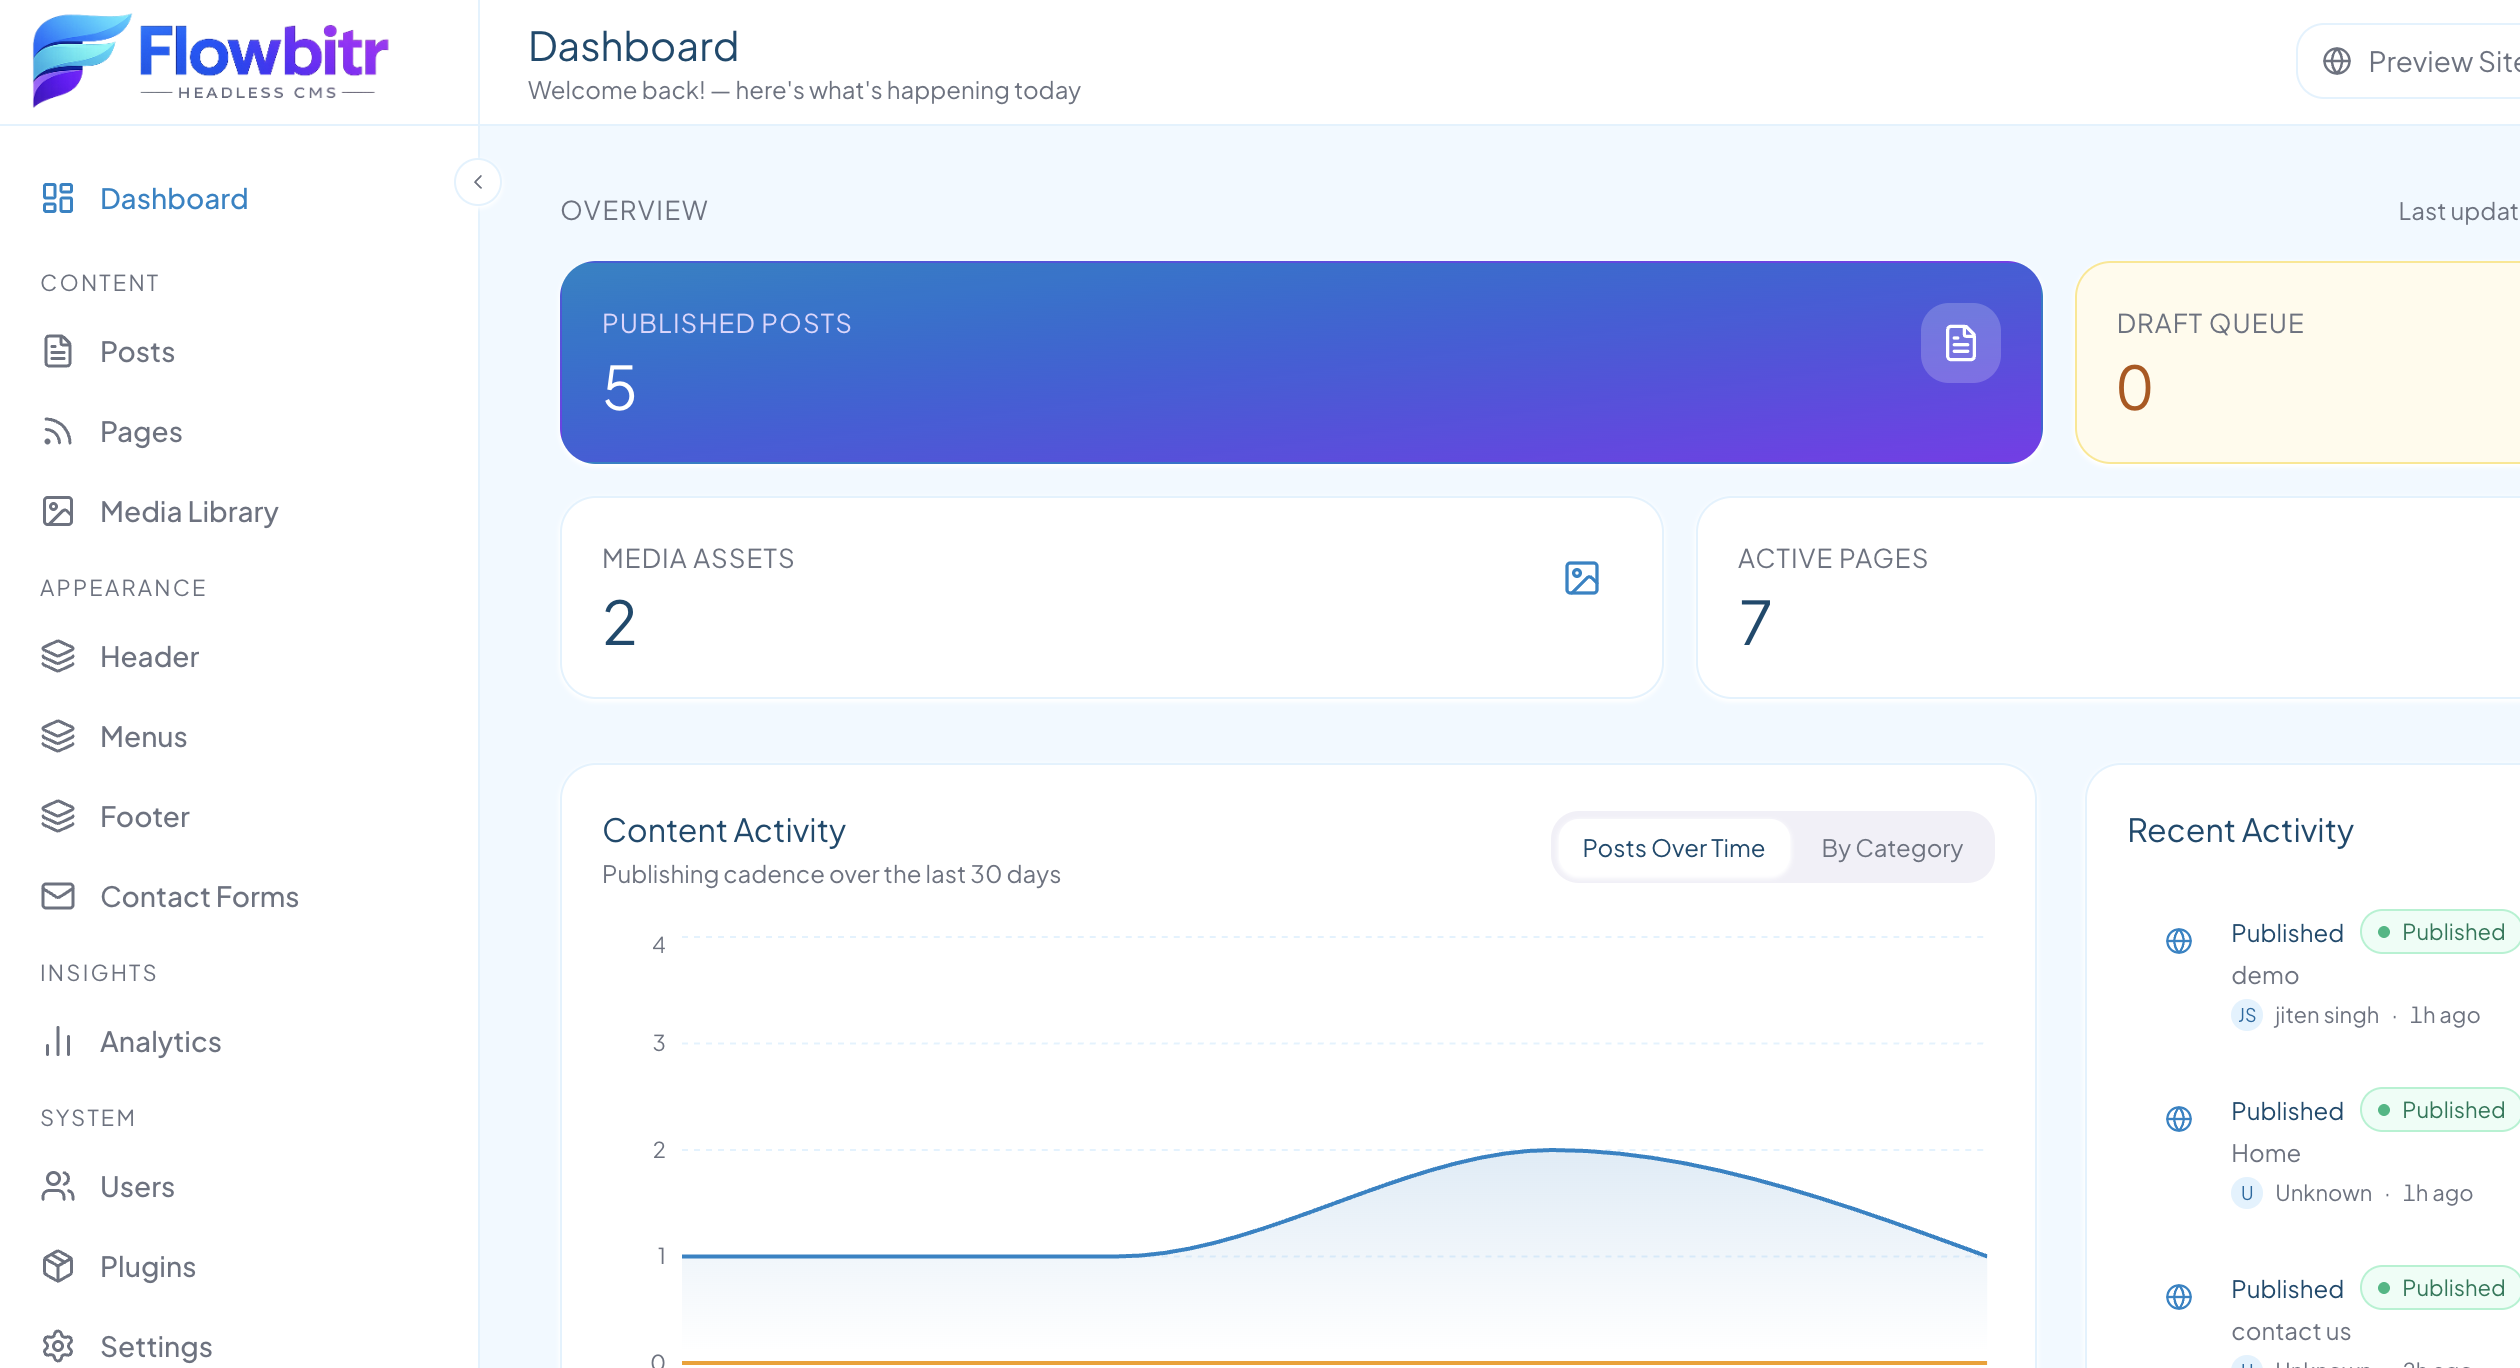This screenshot has width=2520, height=1368.
Task: Click the Header layers icon
Action: (x=58, y=656)
